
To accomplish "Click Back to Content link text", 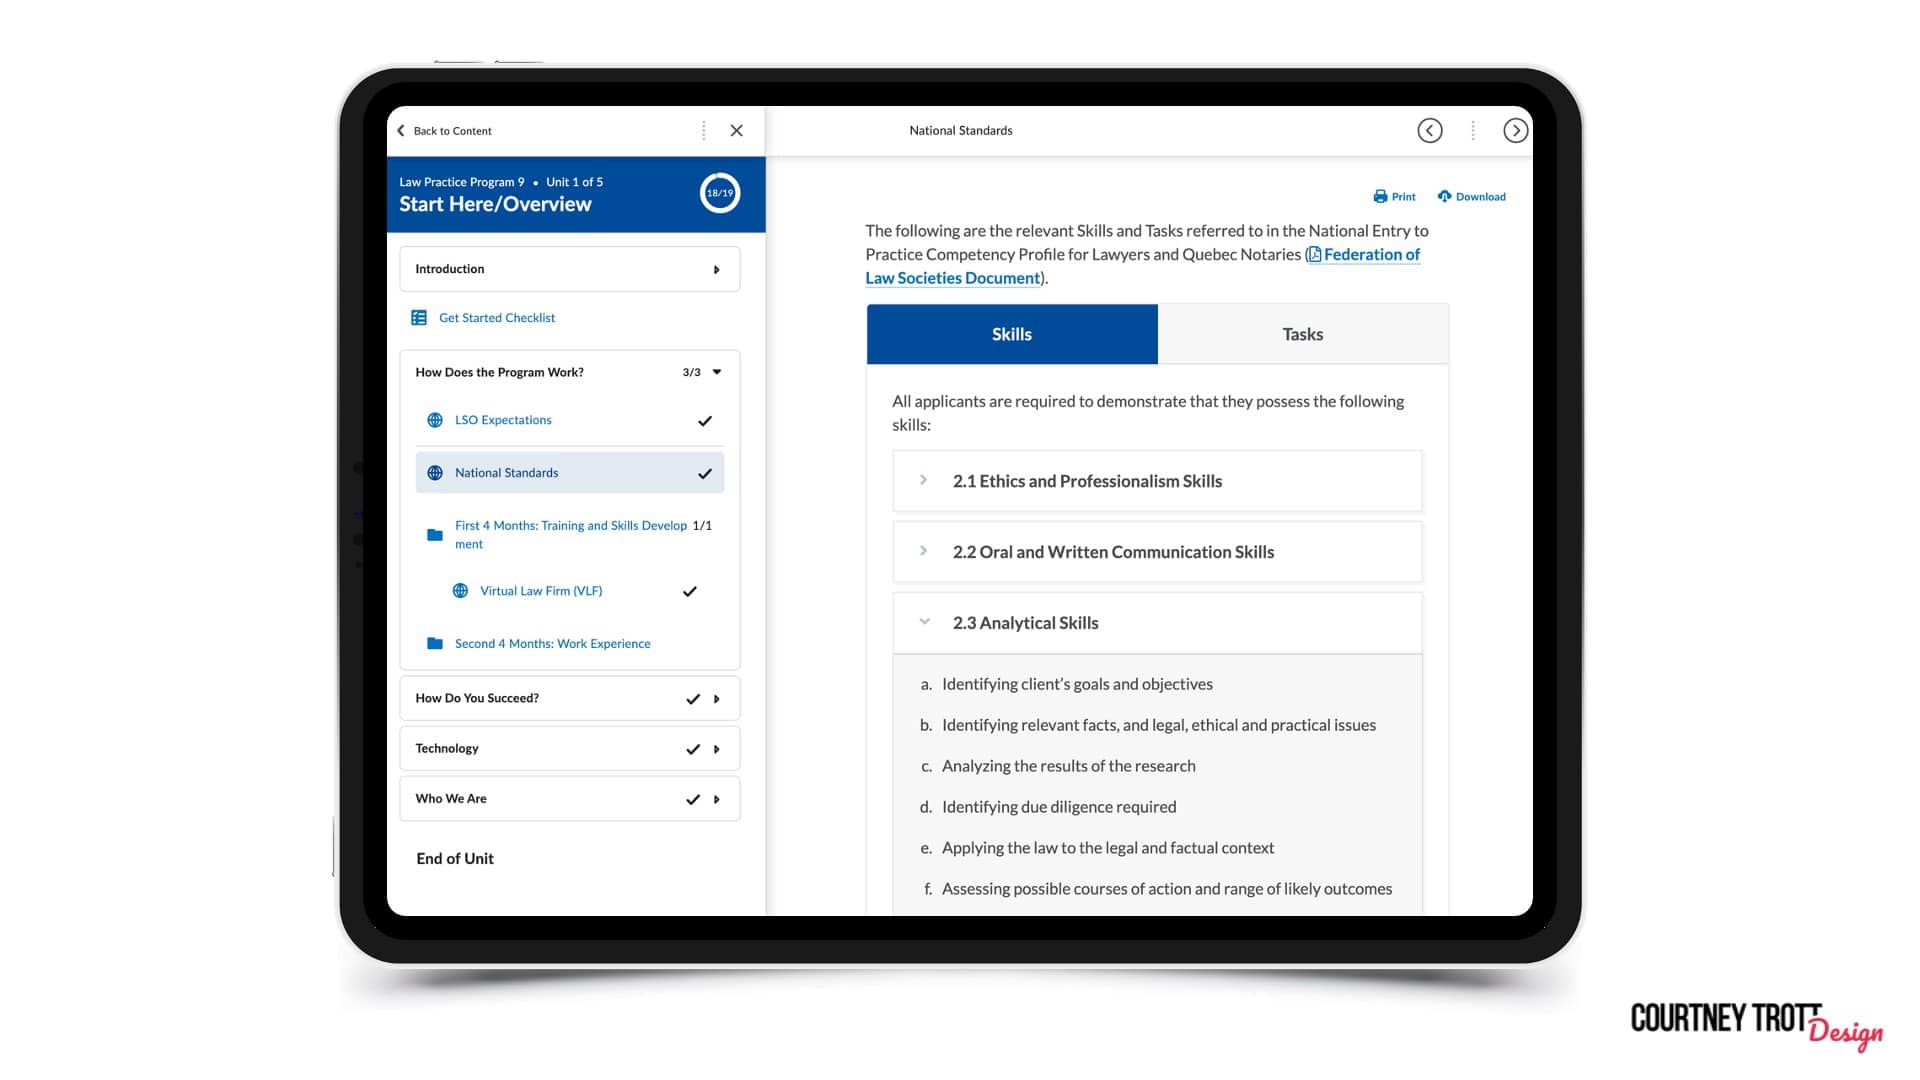I will click(452, 131).
